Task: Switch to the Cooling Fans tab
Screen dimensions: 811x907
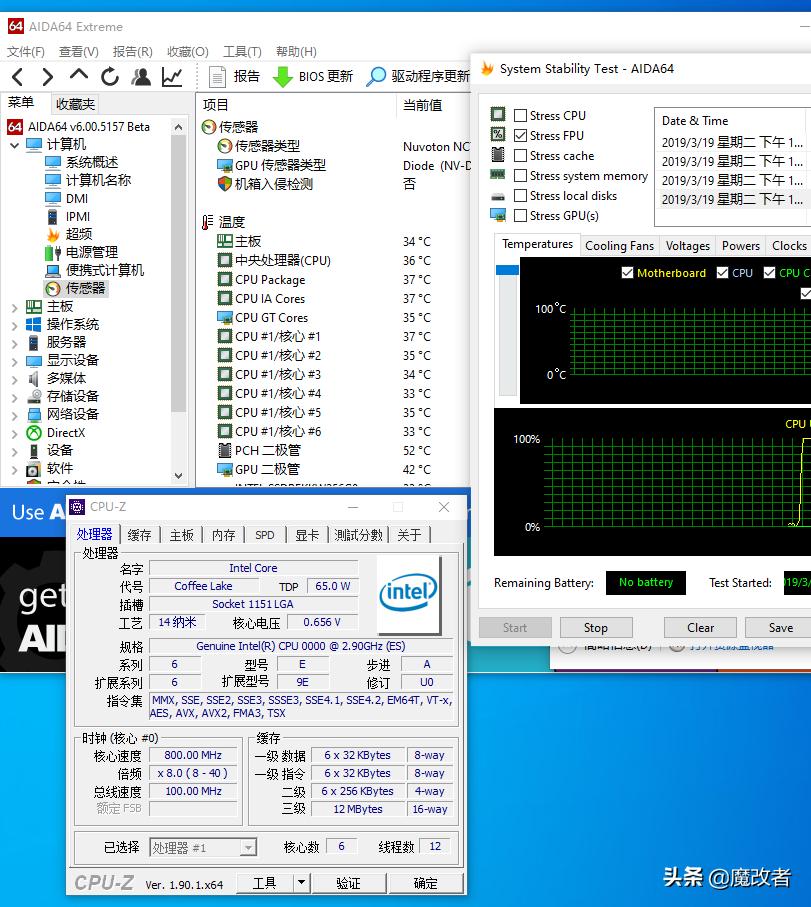Action: (x=619, y=245)
